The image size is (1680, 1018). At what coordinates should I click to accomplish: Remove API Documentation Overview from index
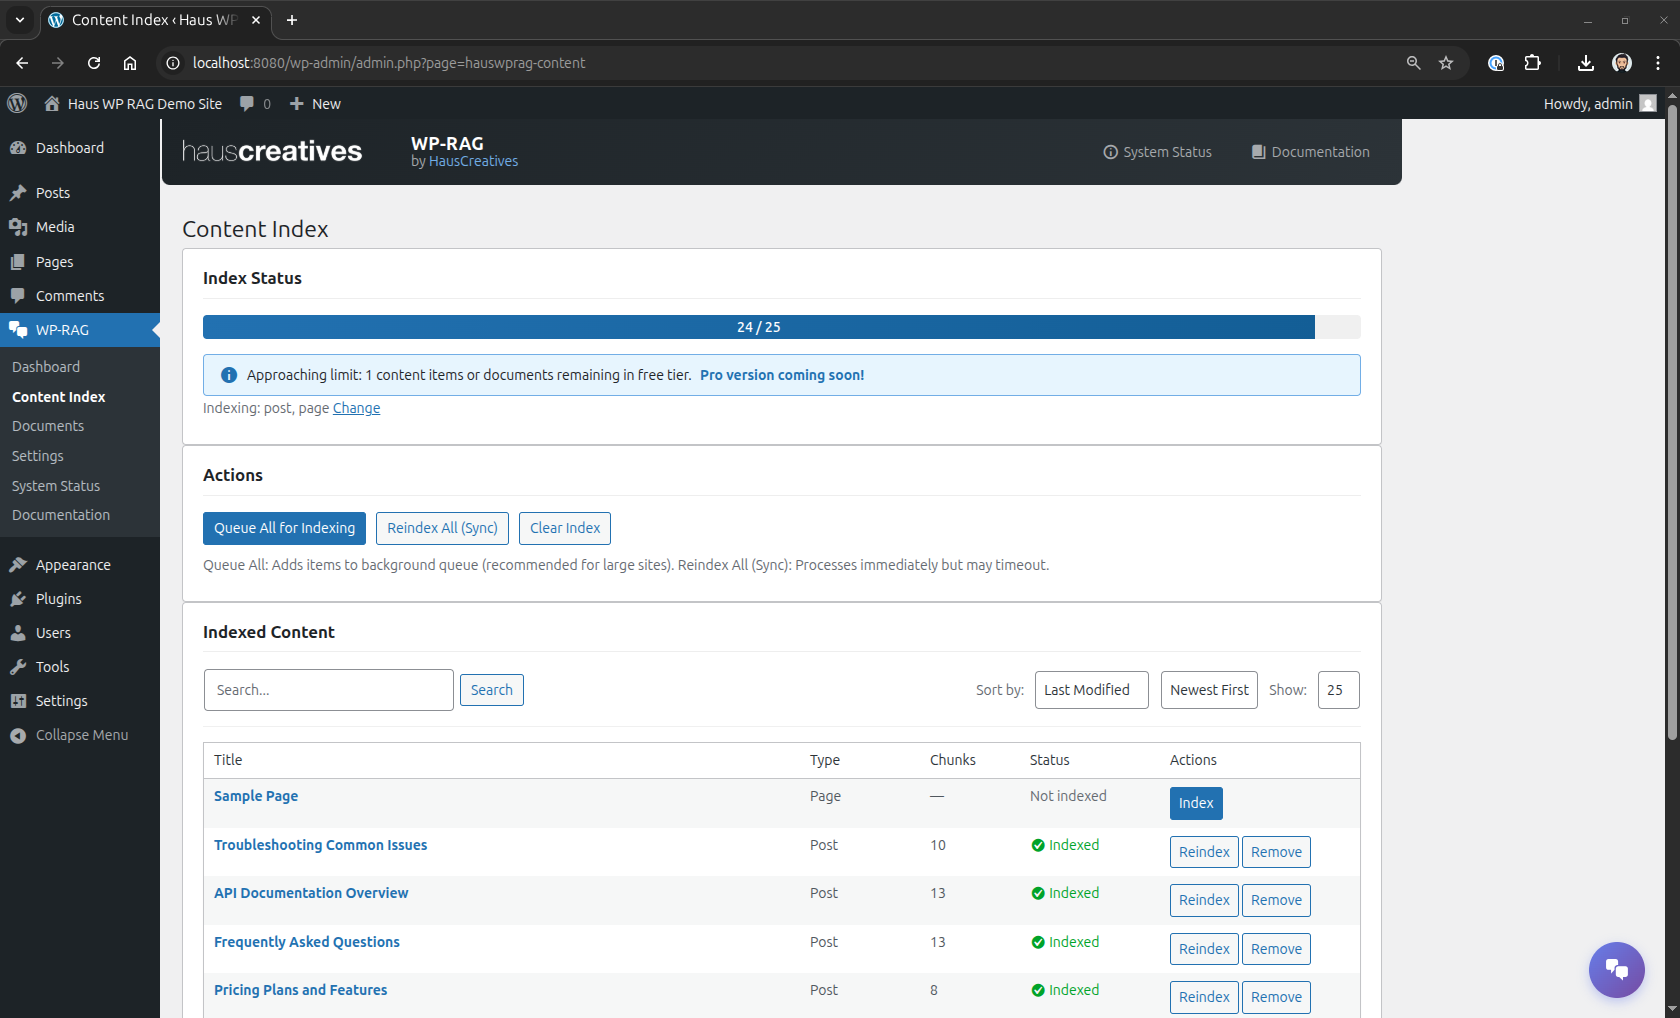1276,900
